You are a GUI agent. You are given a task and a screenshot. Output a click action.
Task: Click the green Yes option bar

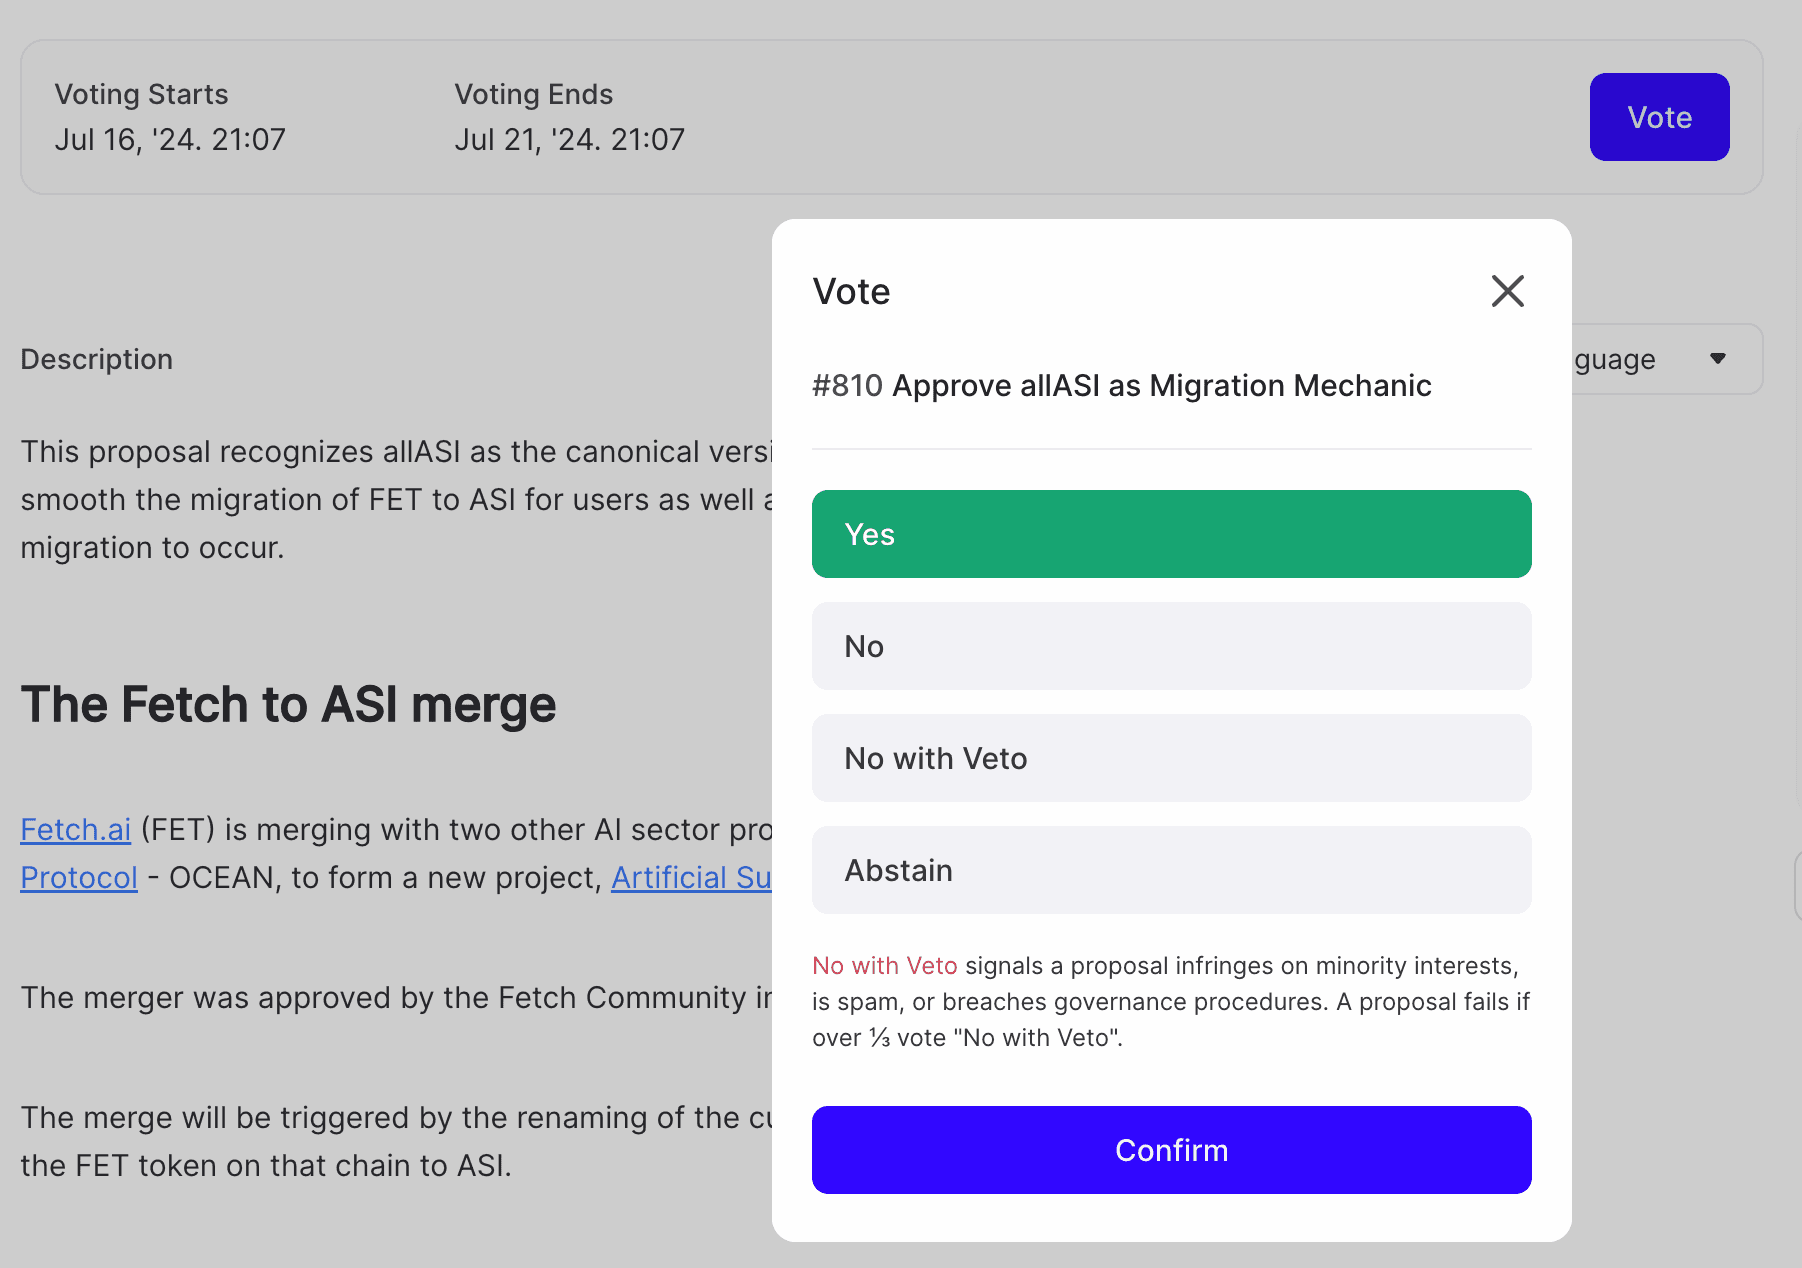pyautogui.click(x=1171, y=533)
